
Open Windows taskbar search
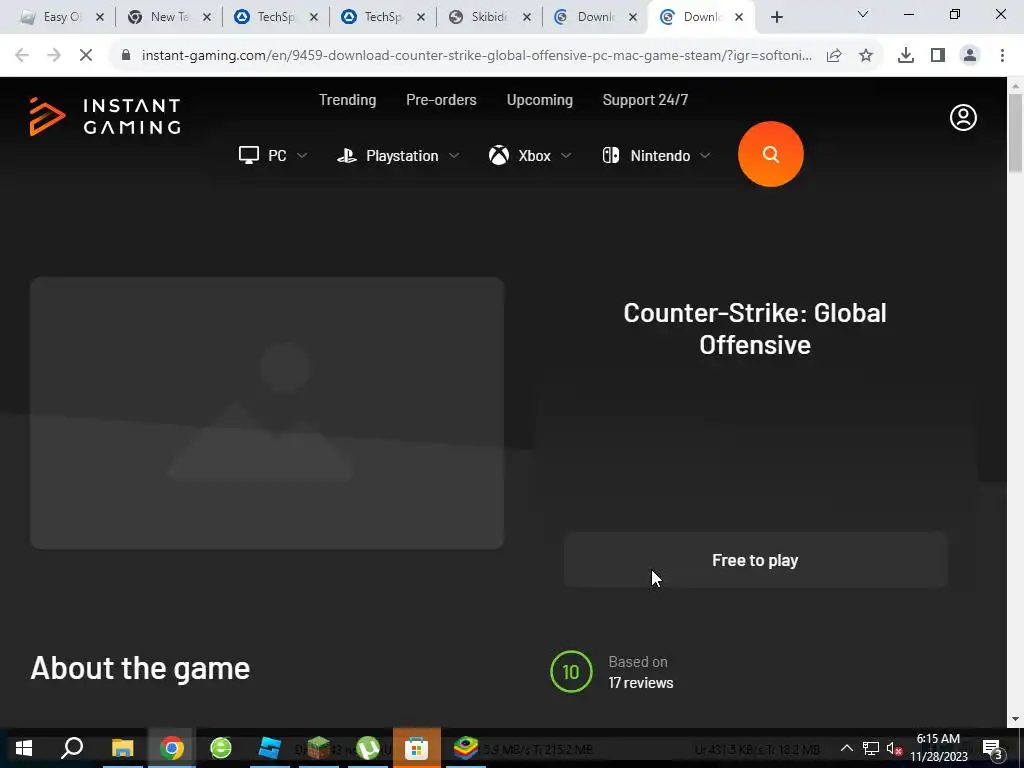point(72,748)
